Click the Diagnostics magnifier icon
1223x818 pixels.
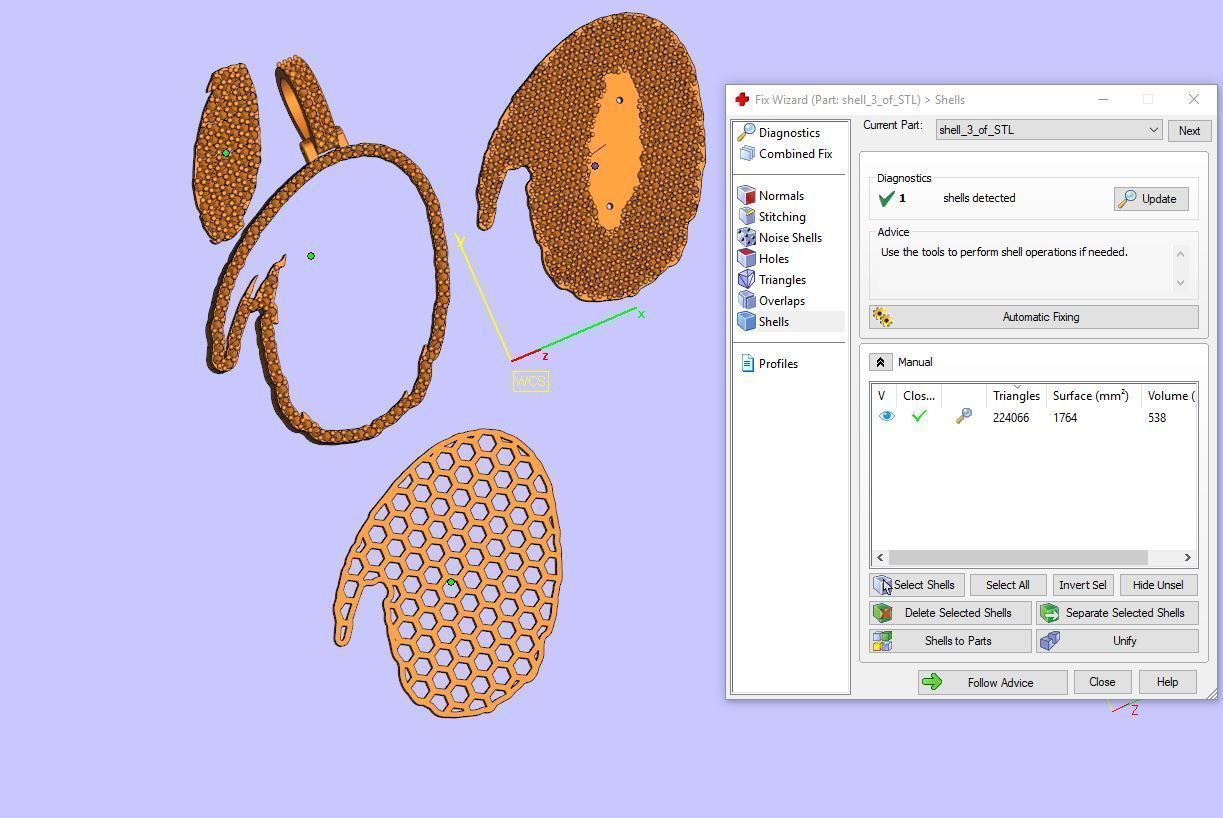coord(746,133)
